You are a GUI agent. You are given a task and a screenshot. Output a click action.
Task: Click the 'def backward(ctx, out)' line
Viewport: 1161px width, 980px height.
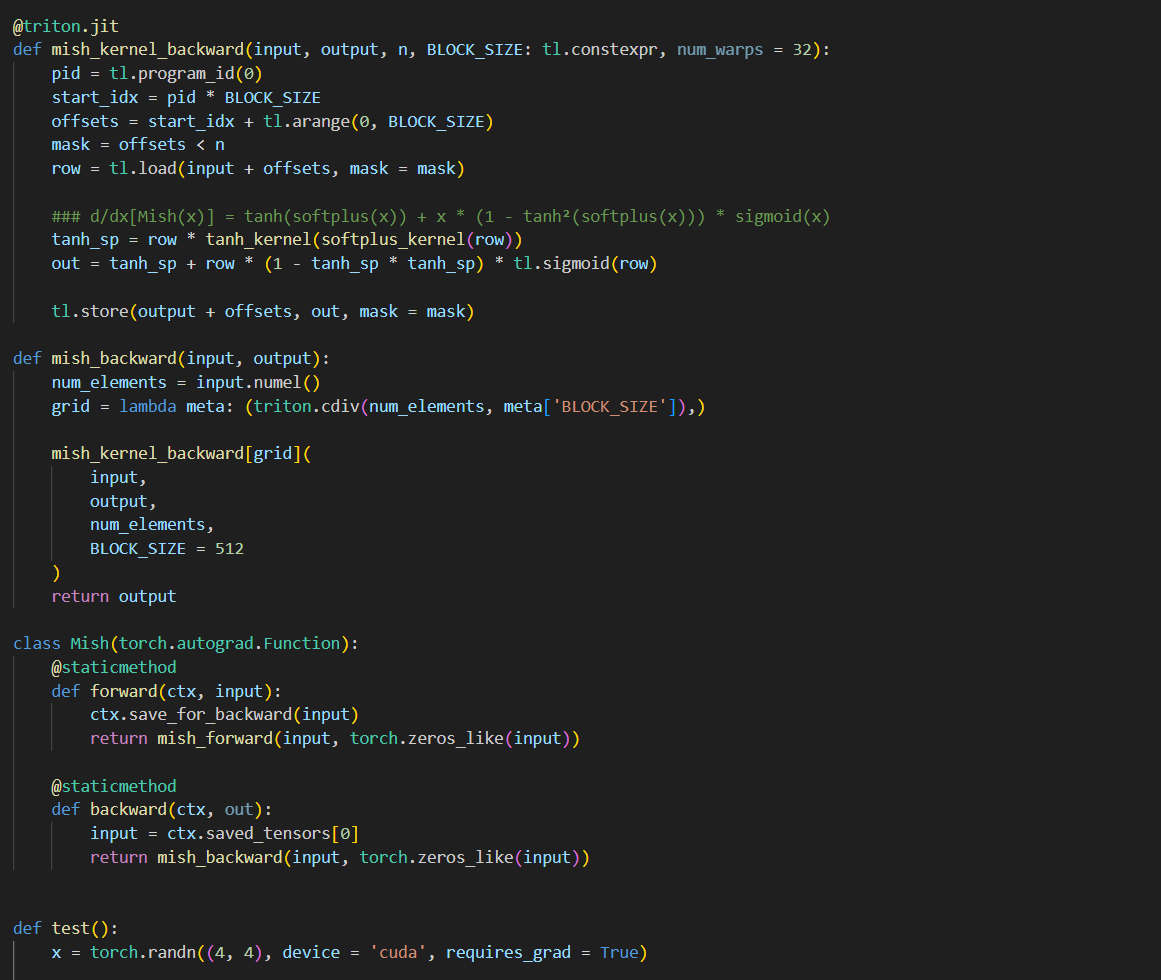point(161,810)
